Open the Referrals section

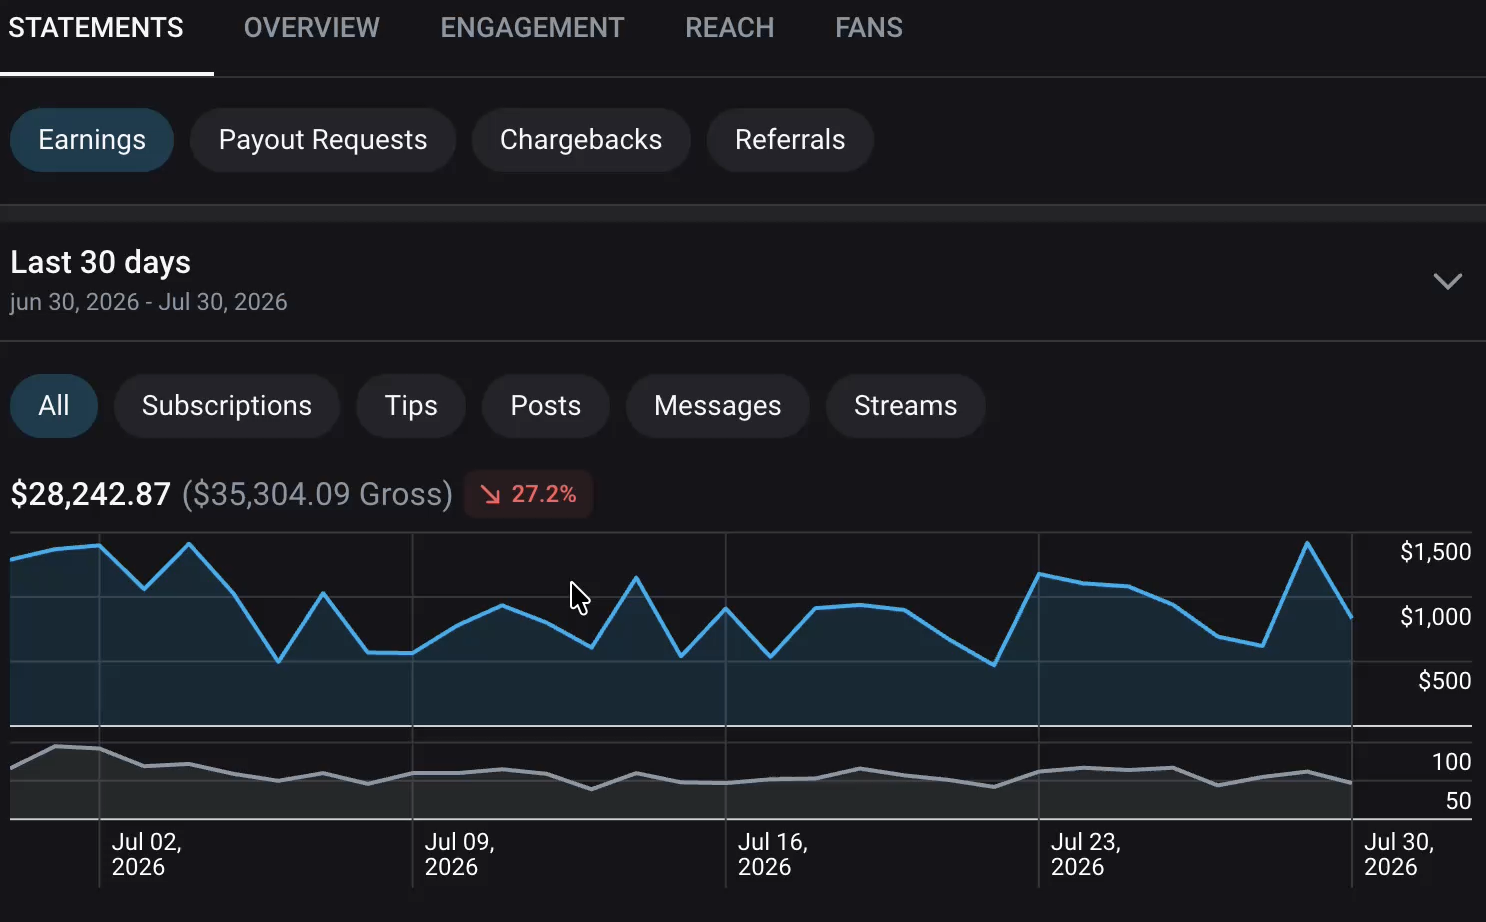790,140
